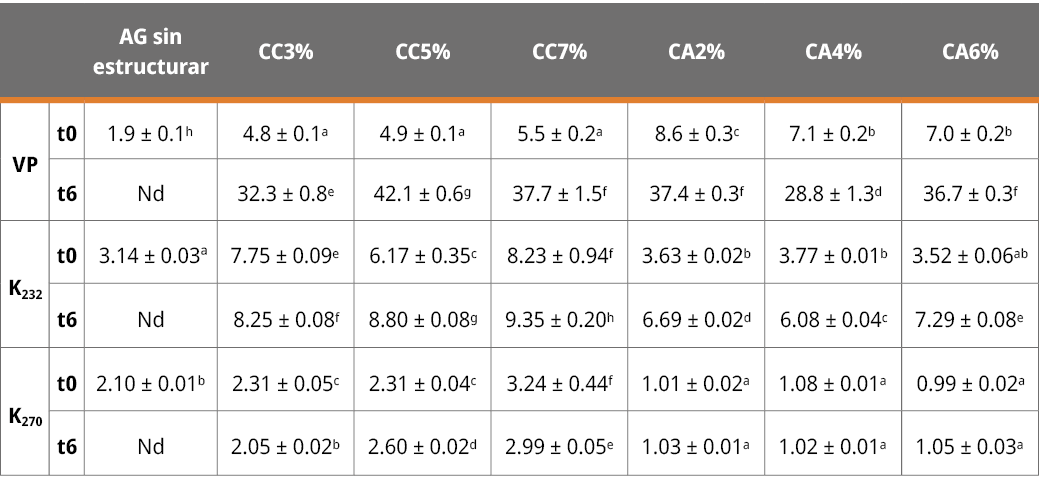Select the cell showing 3.24 ± 0.44
This screenshot has width=1039, height=490.
pyautogui.click(x=559, y=383)
